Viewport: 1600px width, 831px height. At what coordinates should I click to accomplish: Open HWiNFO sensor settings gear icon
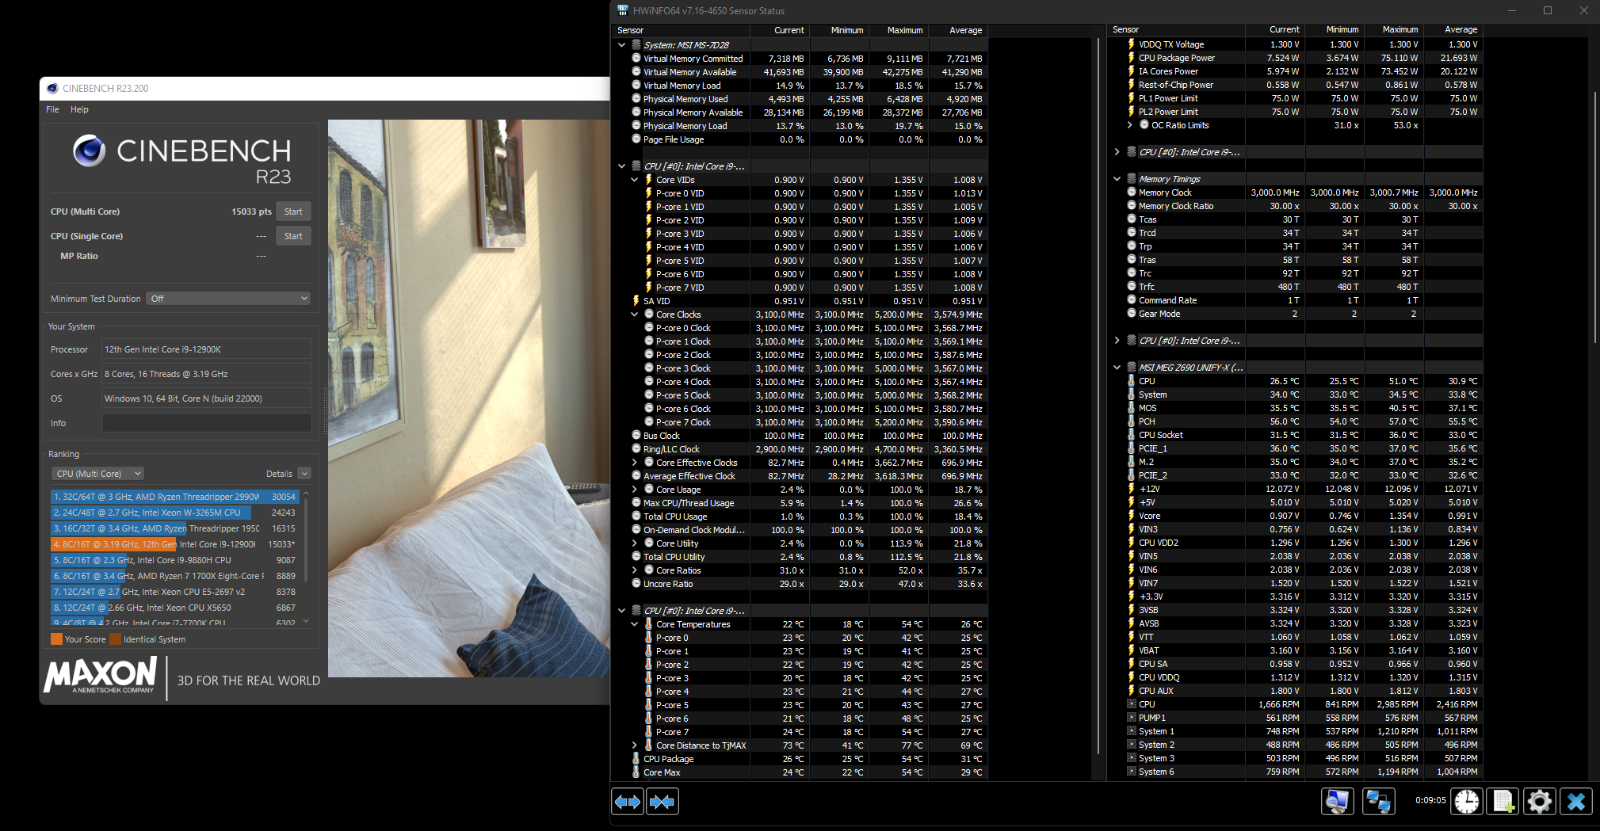click(x=1540, y=801)
